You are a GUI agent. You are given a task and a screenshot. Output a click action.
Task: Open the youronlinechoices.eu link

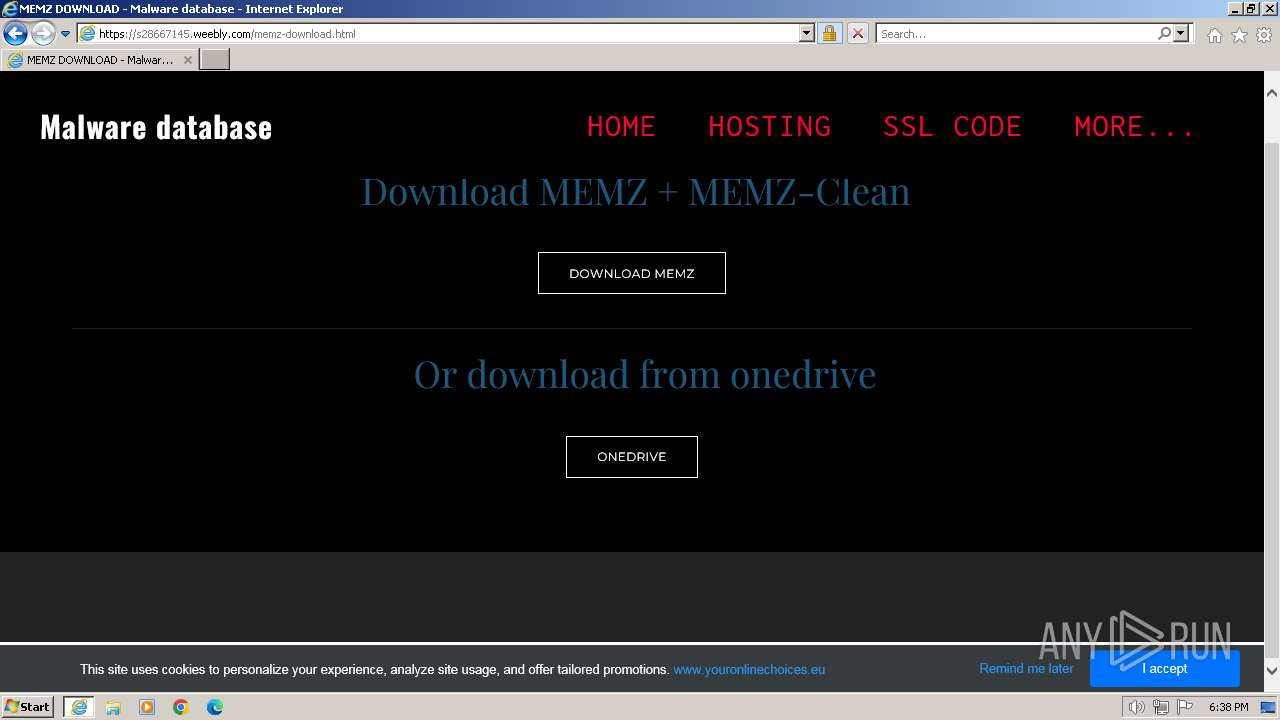coord(749,670)
